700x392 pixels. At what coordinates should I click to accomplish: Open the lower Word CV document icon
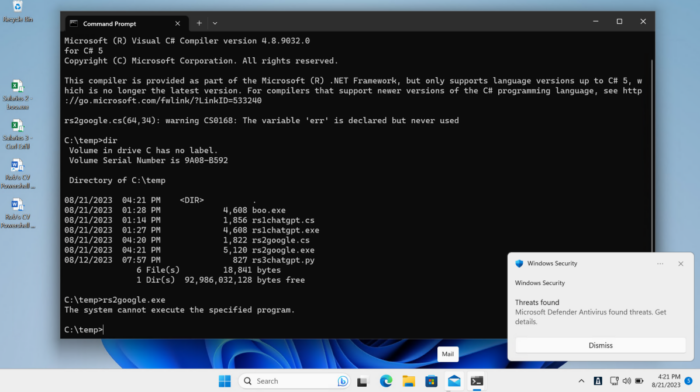(17, 213)
